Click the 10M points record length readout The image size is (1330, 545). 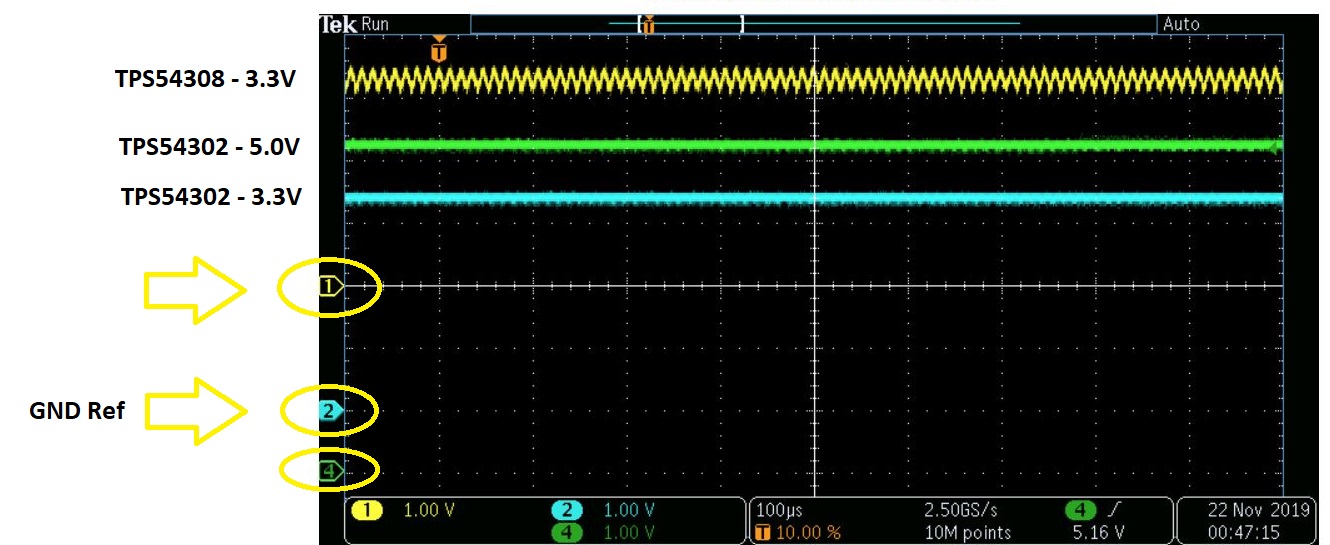coord(968,532)
